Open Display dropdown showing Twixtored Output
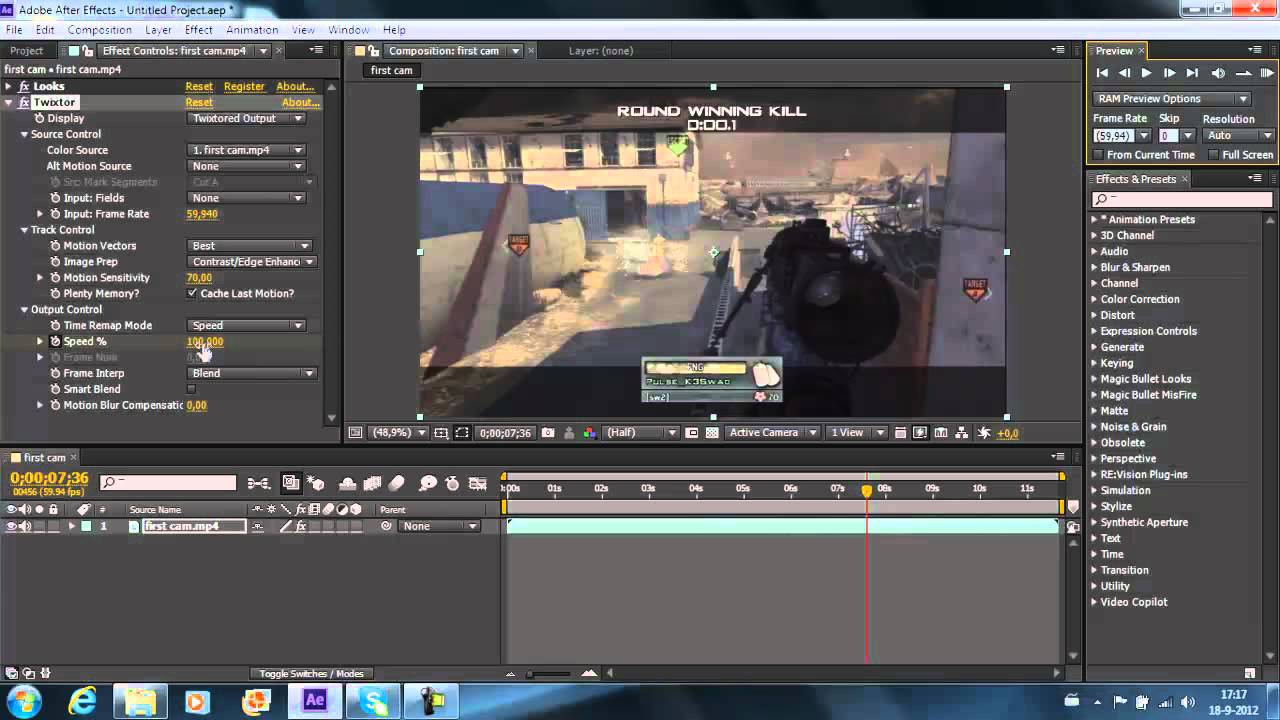 point(246,118)
